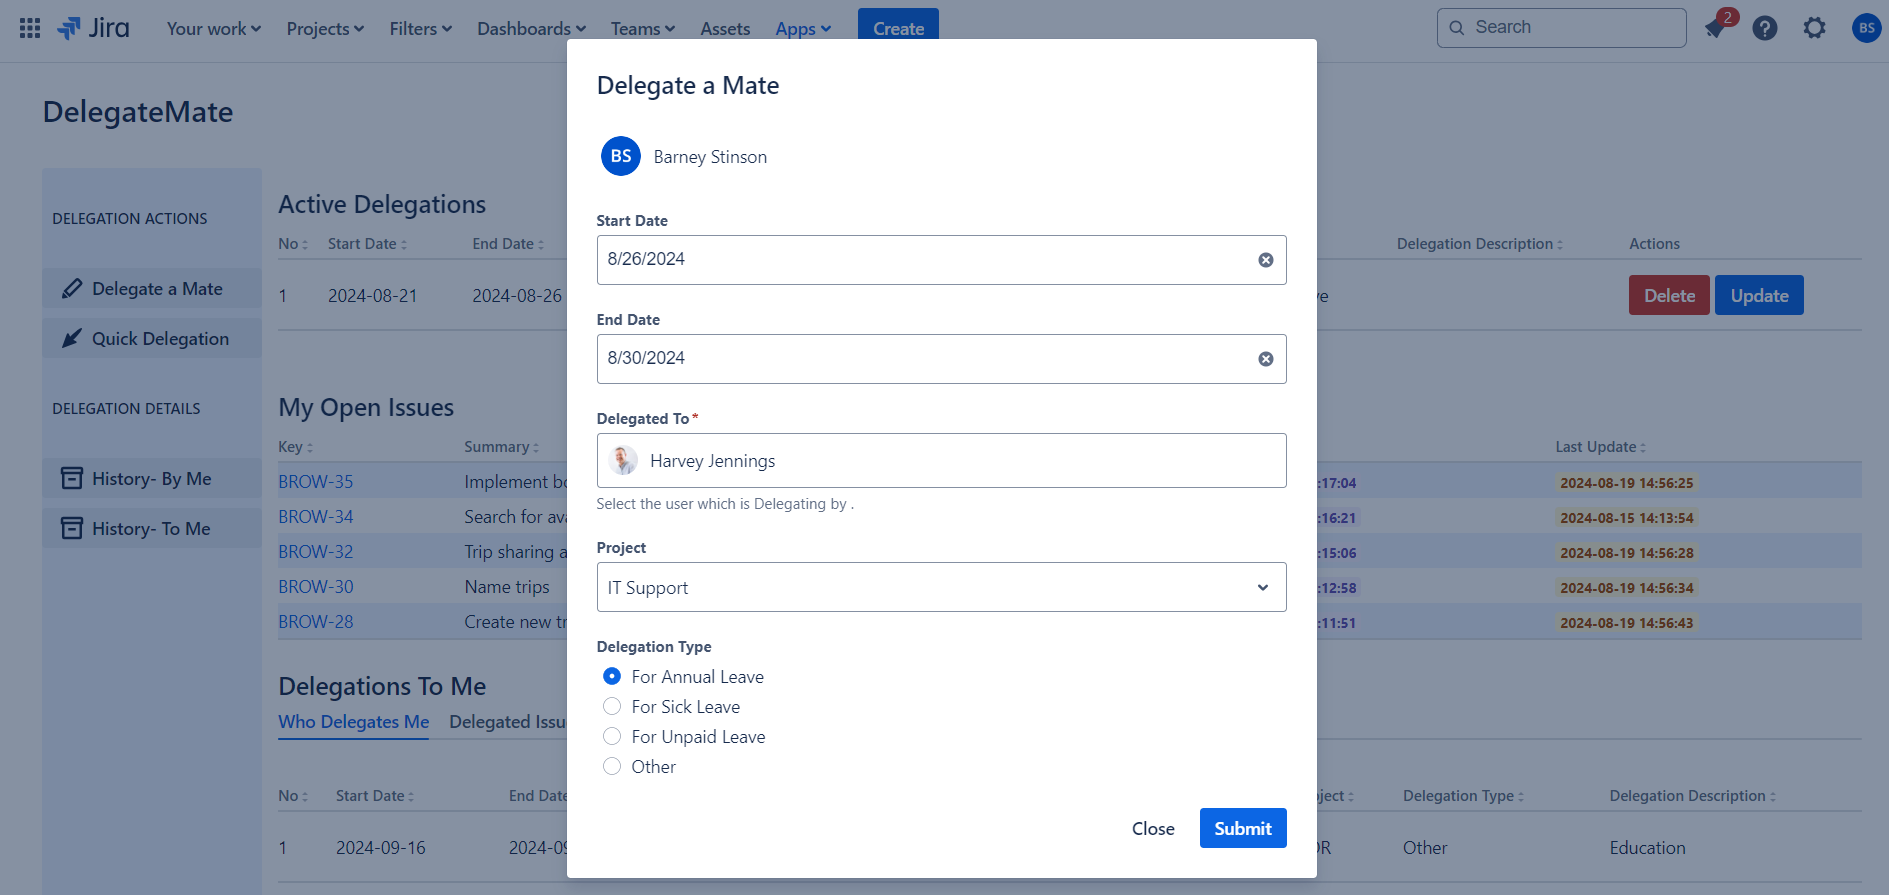Click the Start Date input field

[x=941, y=260]
